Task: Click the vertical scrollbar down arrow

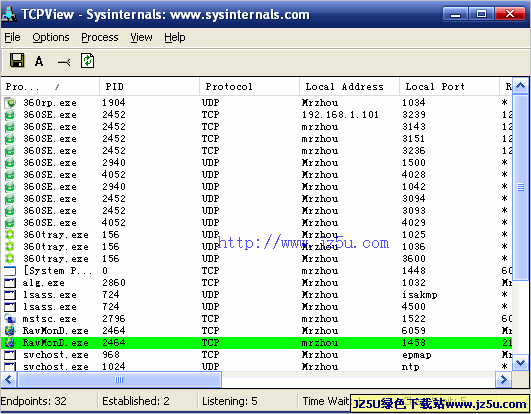Action: tap(521, 363)
